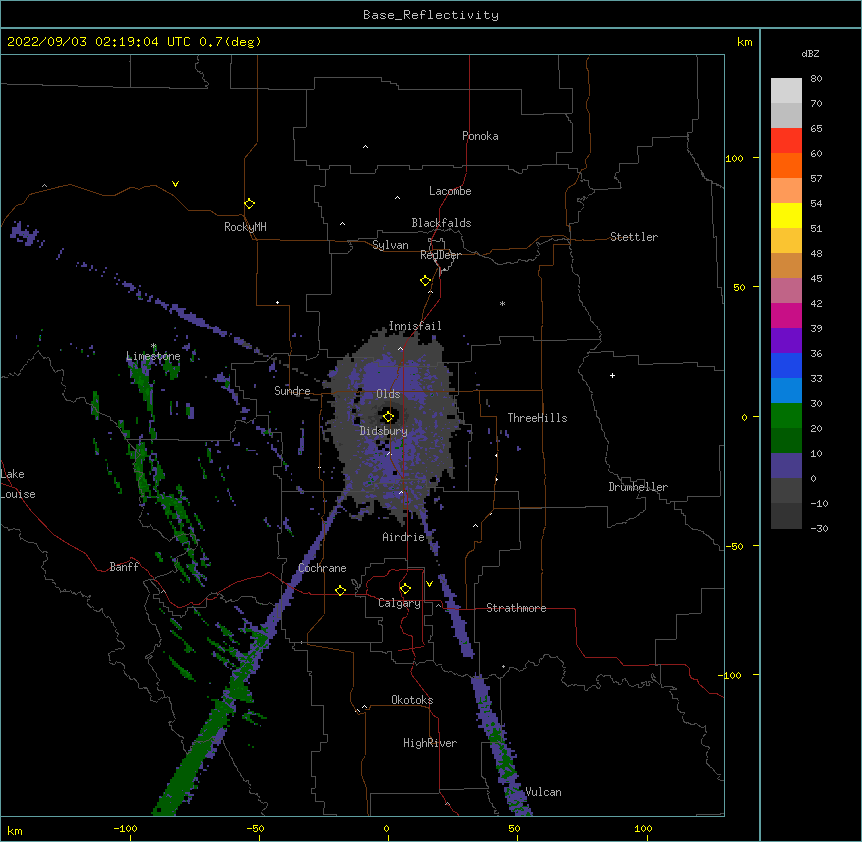
Task: Select the yellow diamond marker above RockyMH
Action: 249,203
